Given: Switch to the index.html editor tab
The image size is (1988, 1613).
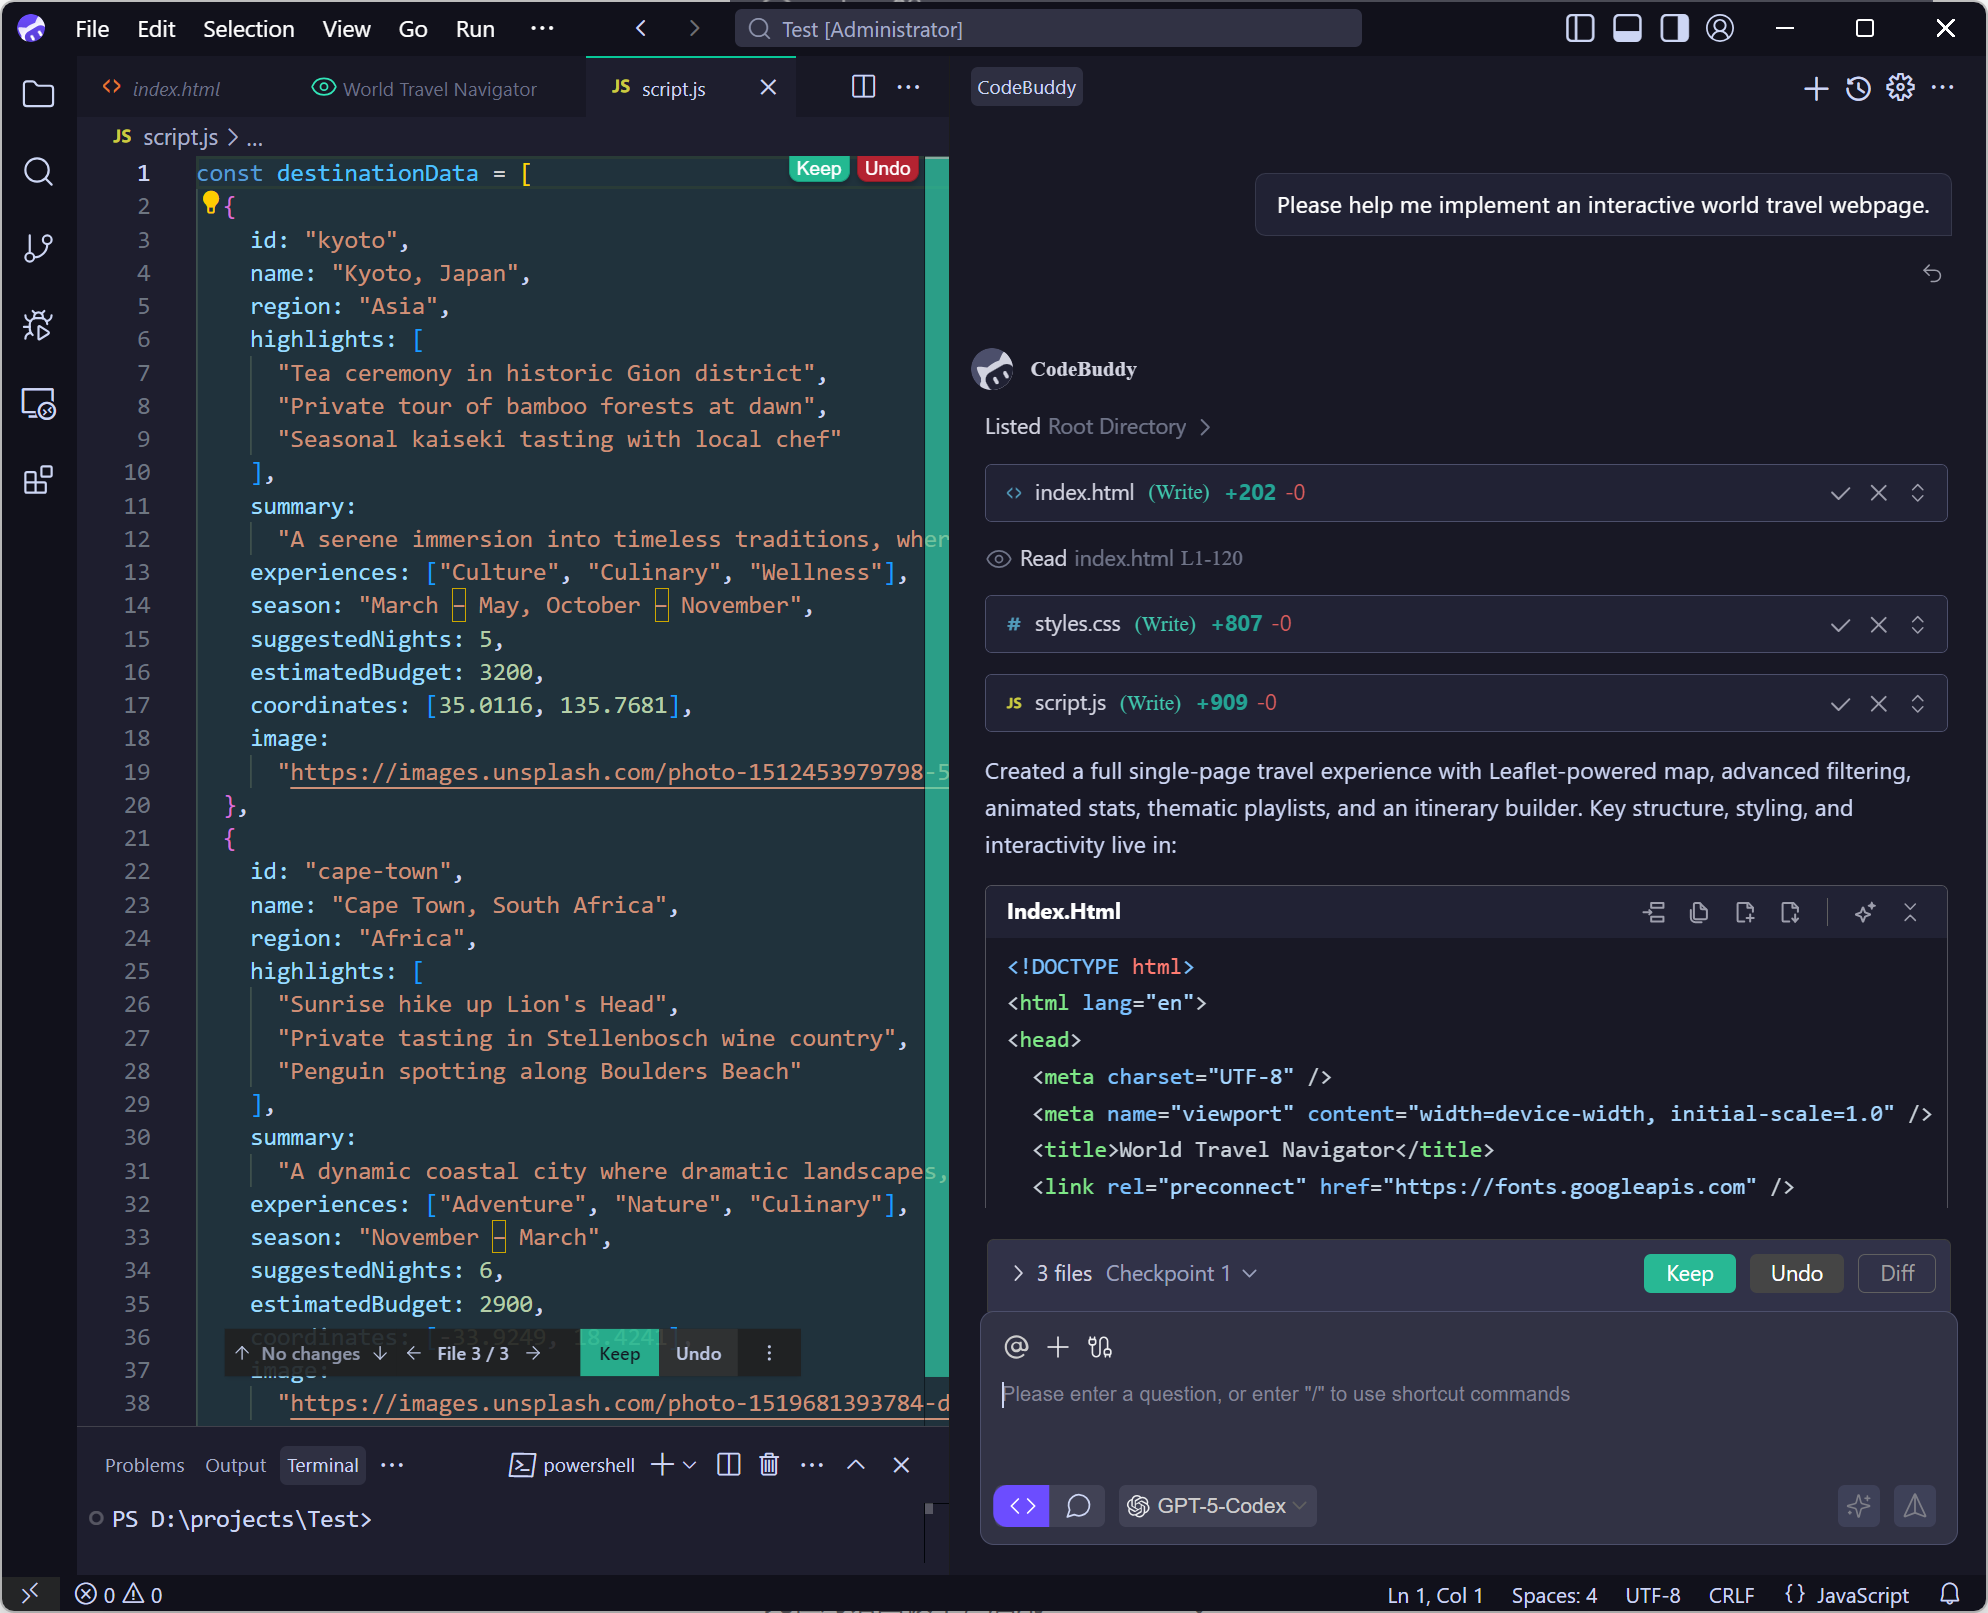Looking at the screenshot, I should coord(176,89).
